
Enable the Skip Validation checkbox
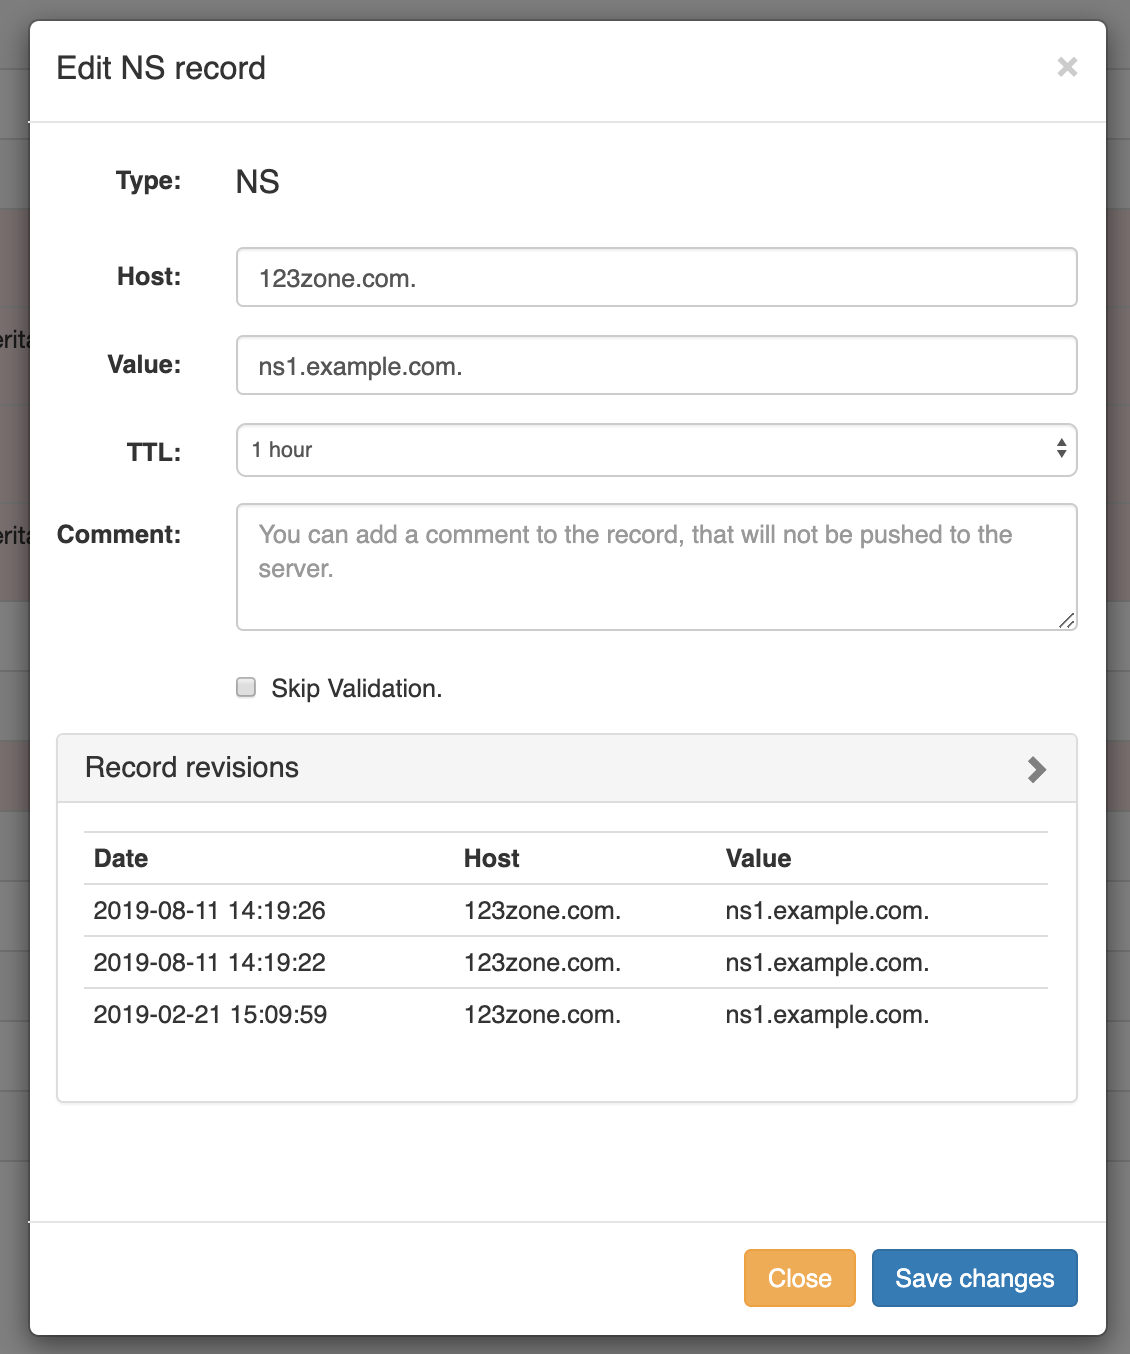(246, 687)
